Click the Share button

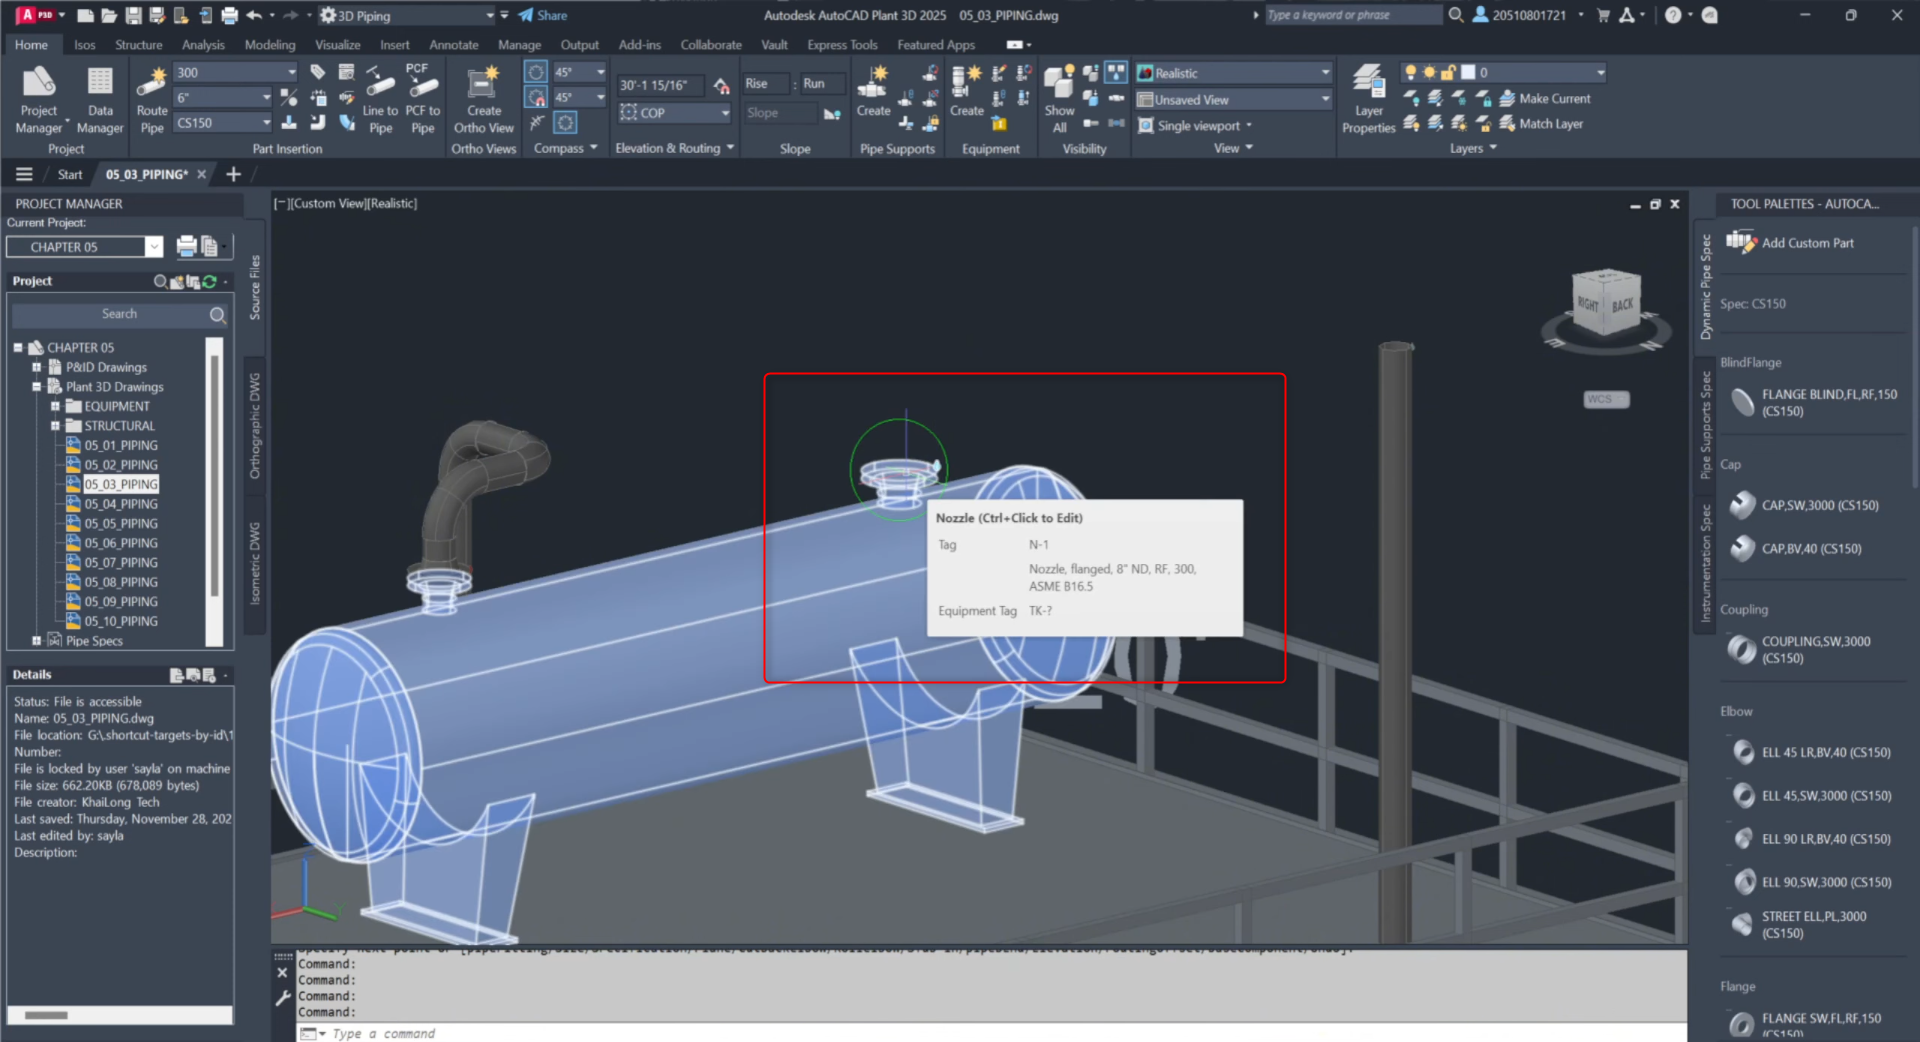(543, 15)
